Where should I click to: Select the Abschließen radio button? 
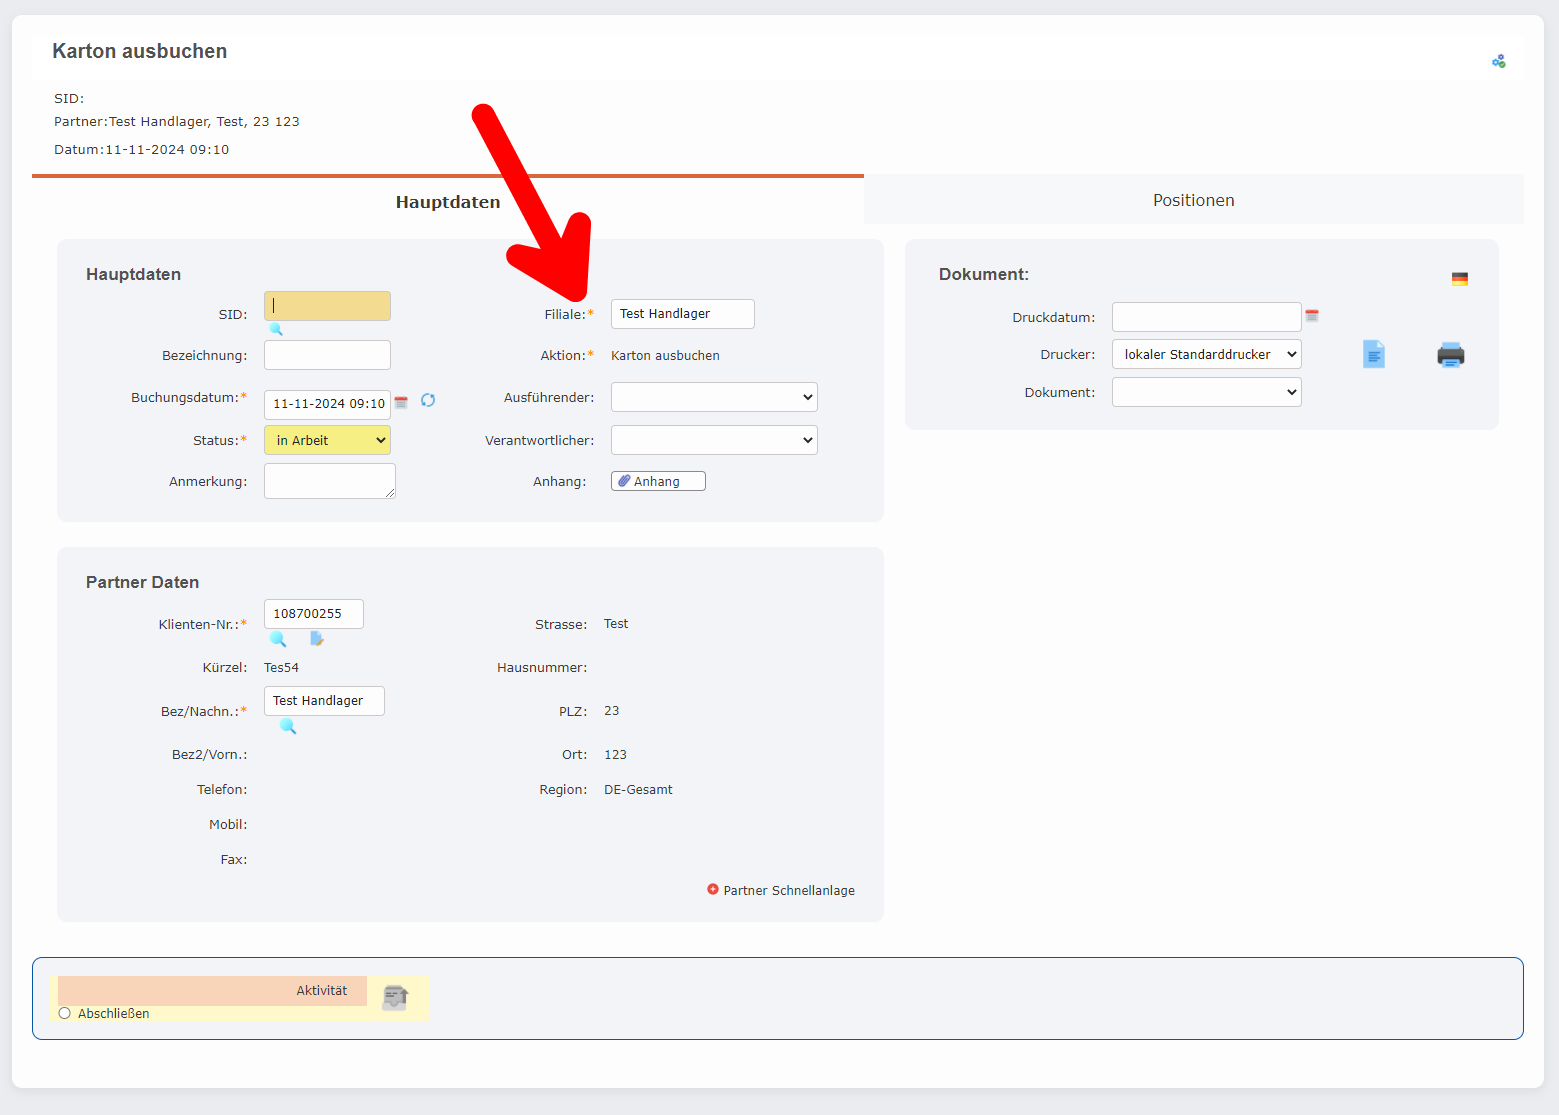point(65,1013)
